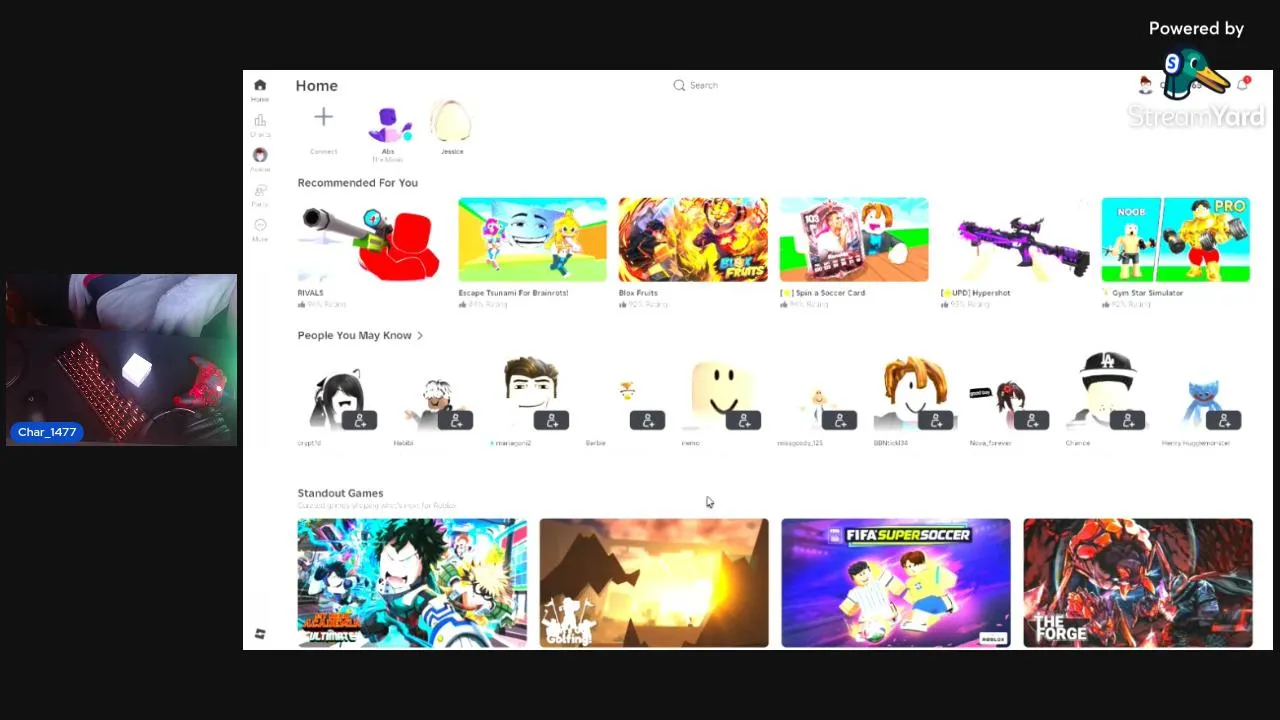
Task: Add friend button on memo
Action: 744,420
